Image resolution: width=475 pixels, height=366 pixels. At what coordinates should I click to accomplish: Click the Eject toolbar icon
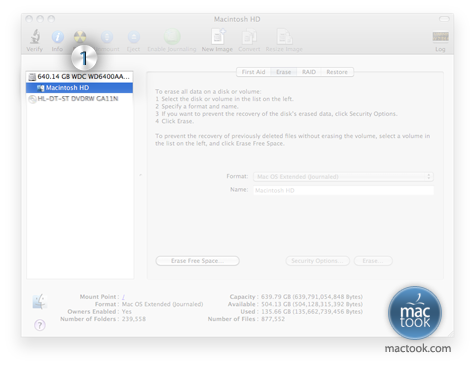point(134,37)
